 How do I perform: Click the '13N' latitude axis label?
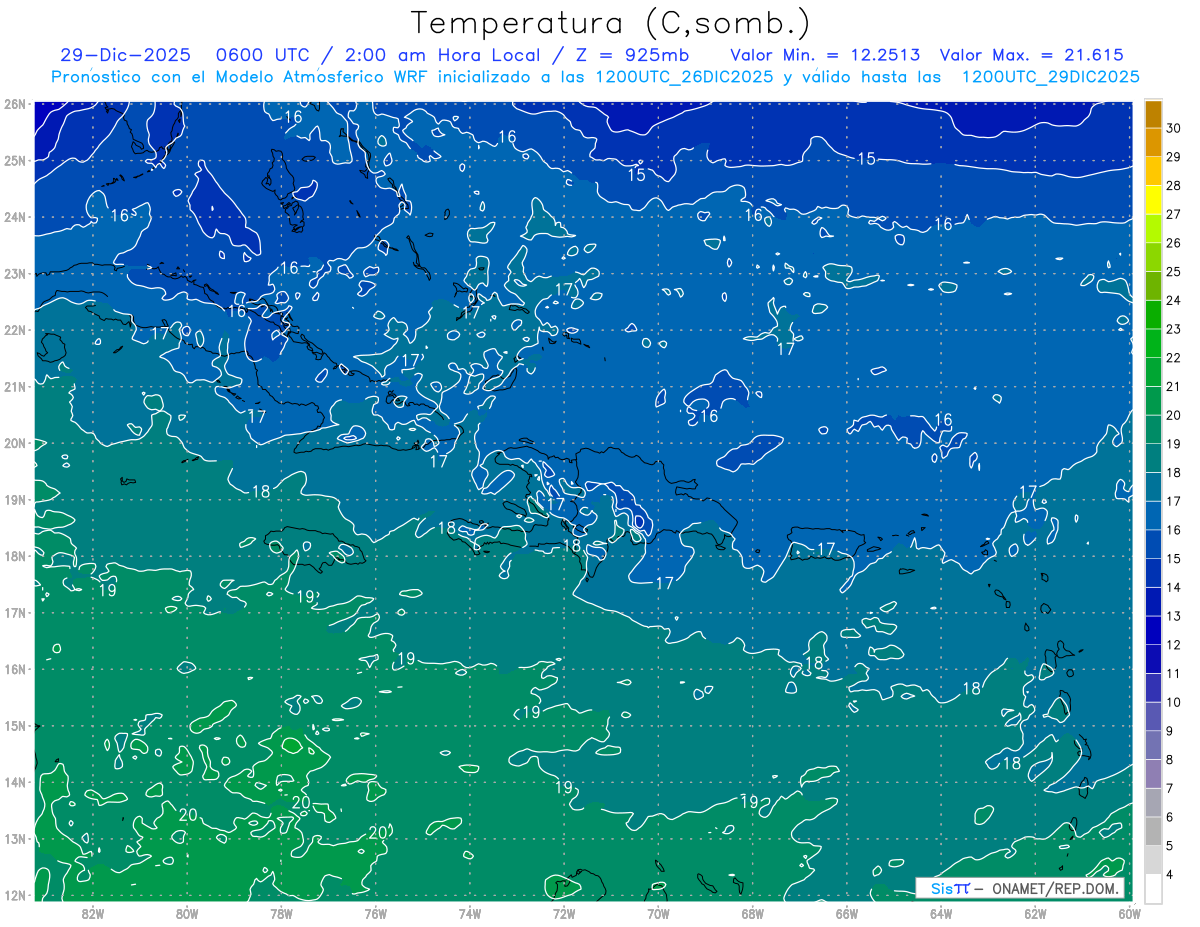pyautogui.click(x=15, y=838)
